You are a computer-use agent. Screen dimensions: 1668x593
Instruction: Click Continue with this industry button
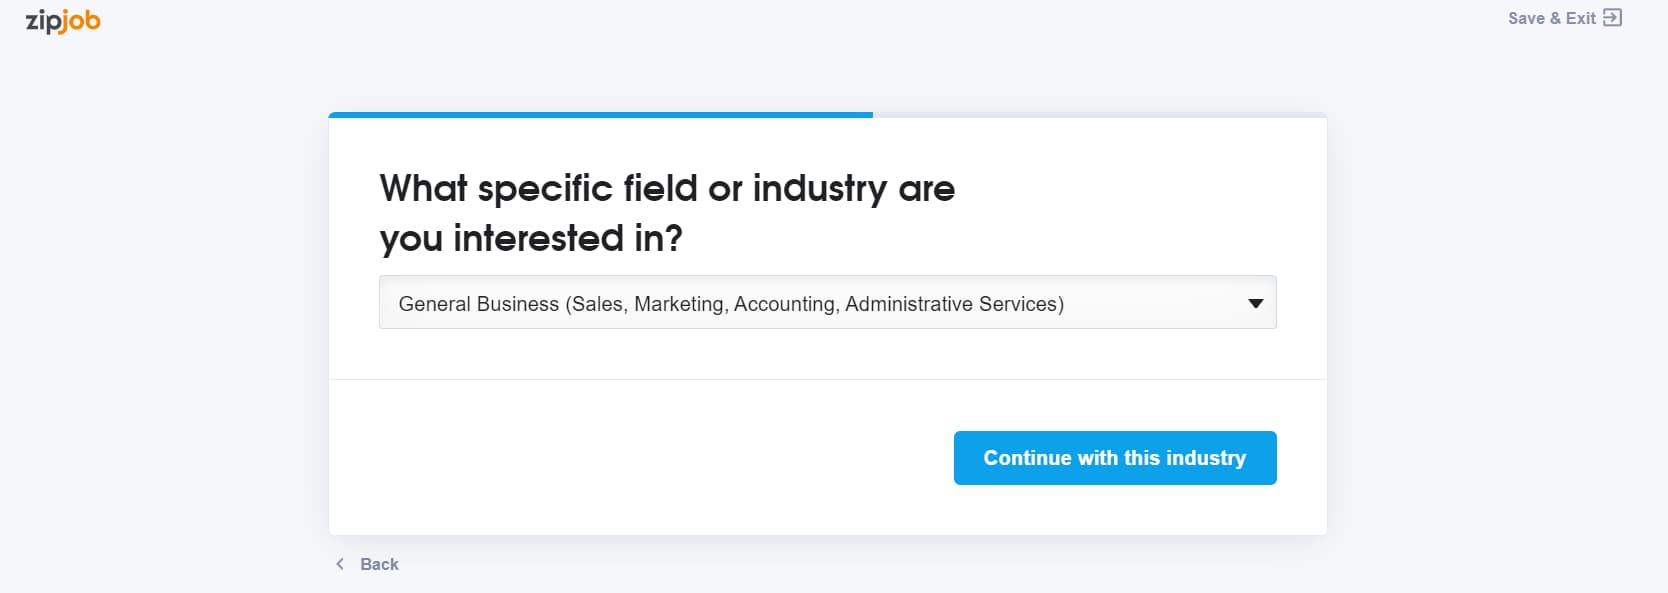tap(1115, 458)
